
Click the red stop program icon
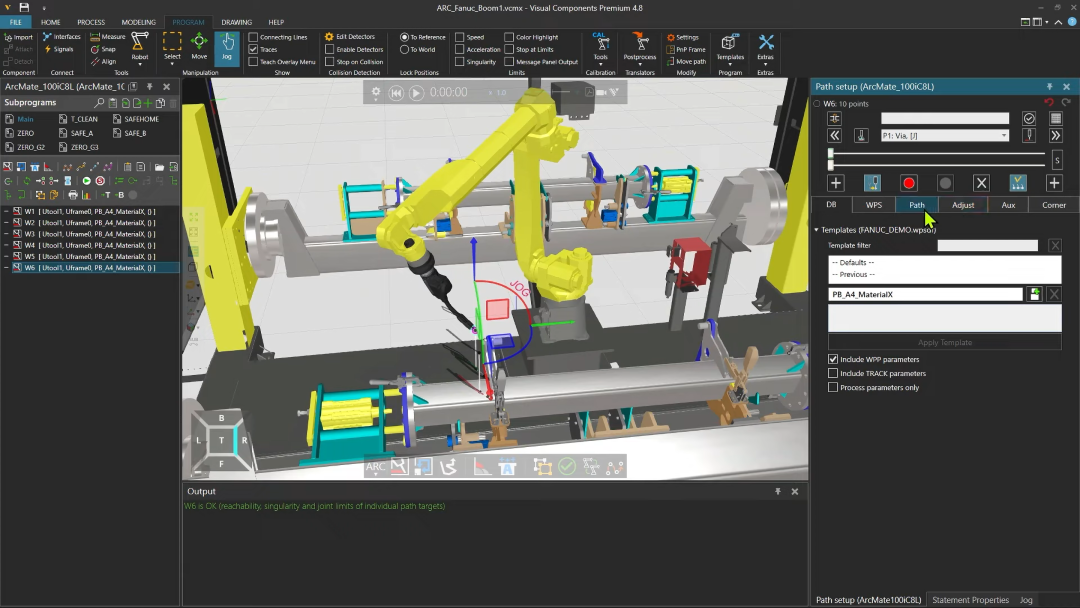click(x=101, y=181)
